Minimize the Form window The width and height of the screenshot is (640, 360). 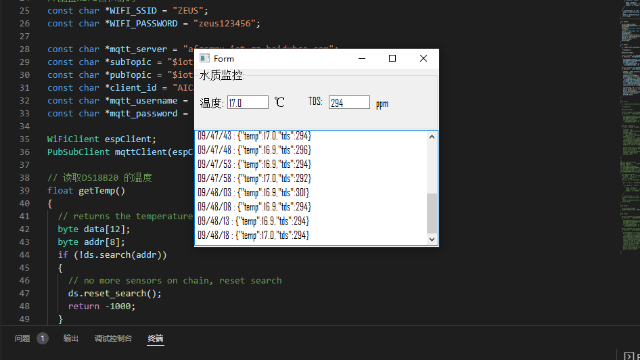[362, 58]
